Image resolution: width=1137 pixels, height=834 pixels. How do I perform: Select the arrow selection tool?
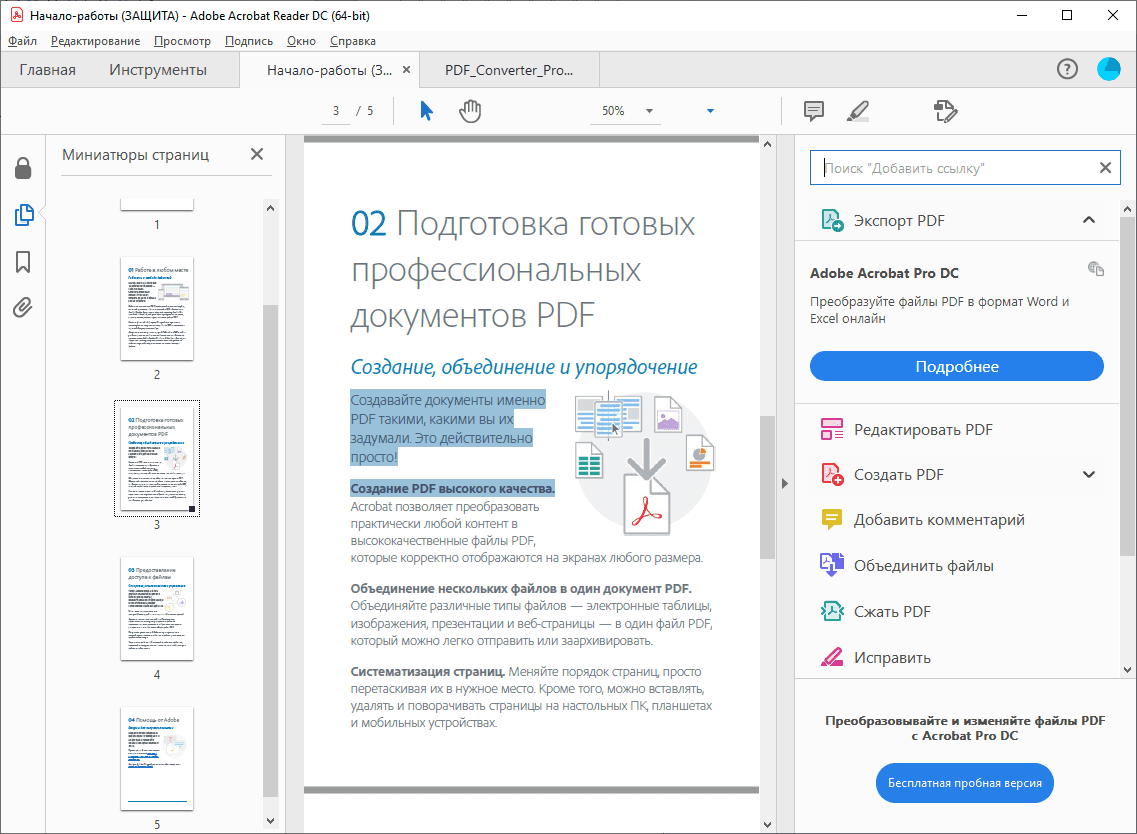pos(427,111)
